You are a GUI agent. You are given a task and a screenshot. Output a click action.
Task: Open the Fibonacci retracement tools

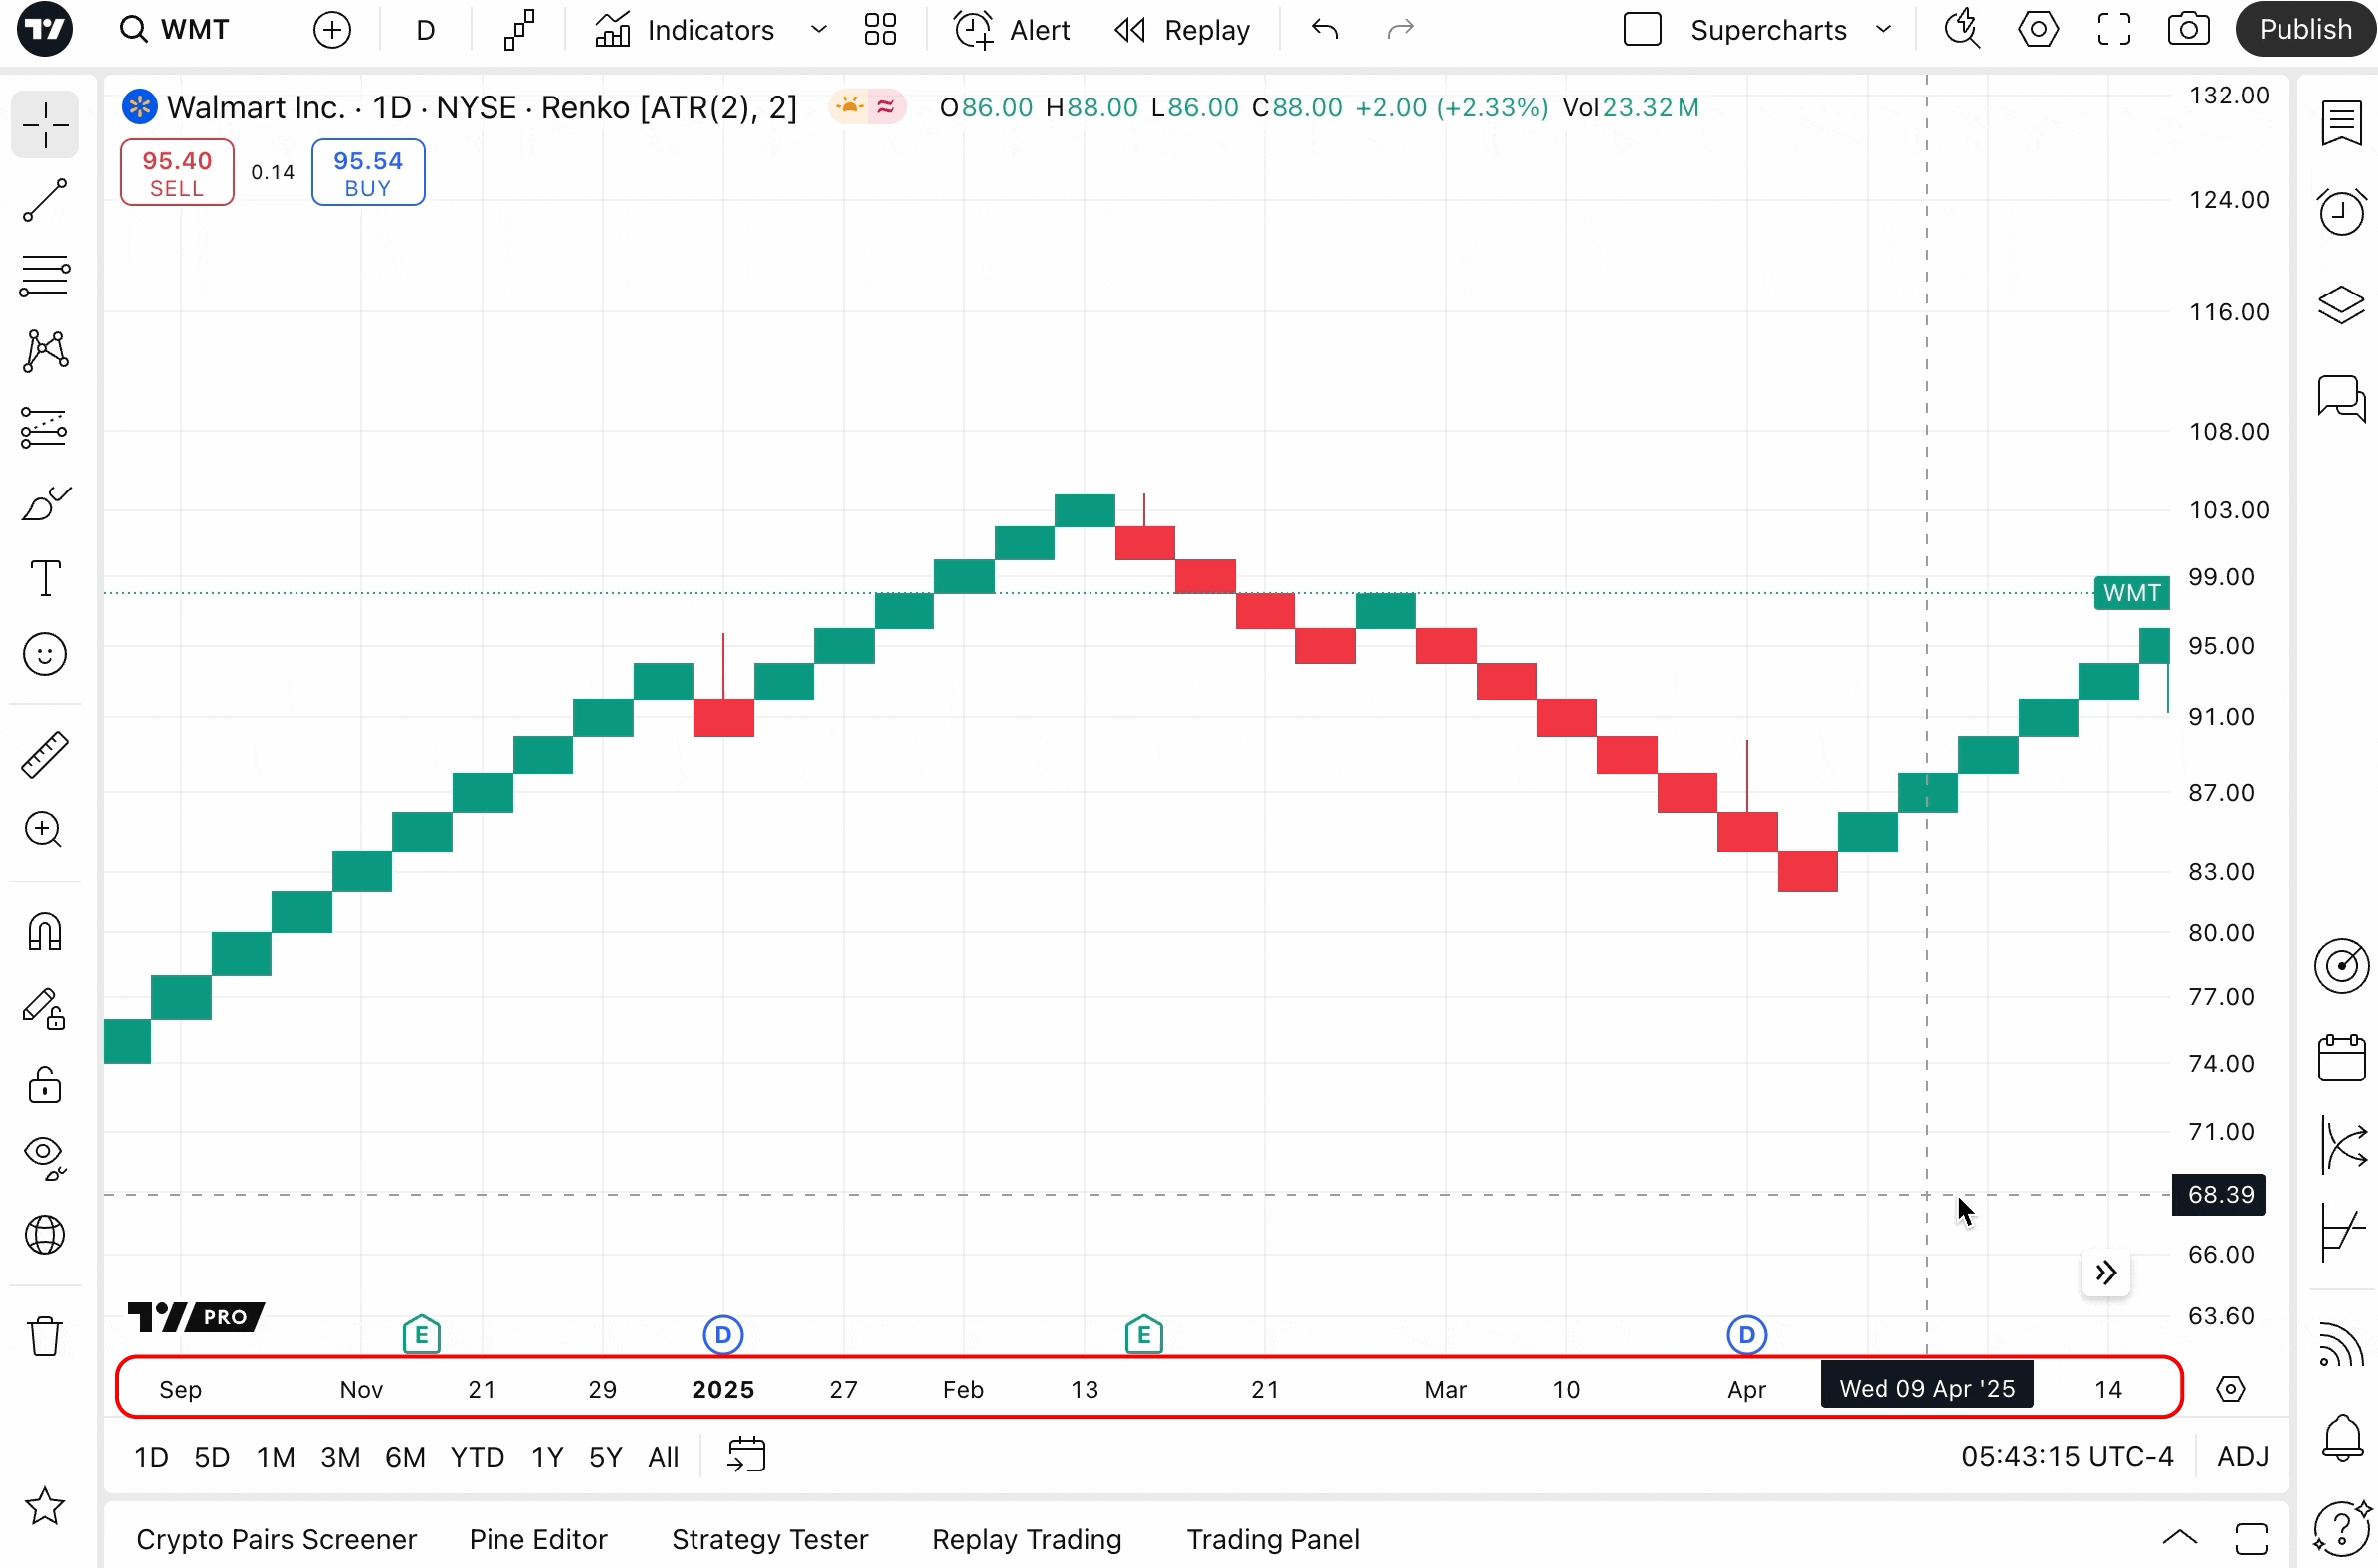click(45, 275)
